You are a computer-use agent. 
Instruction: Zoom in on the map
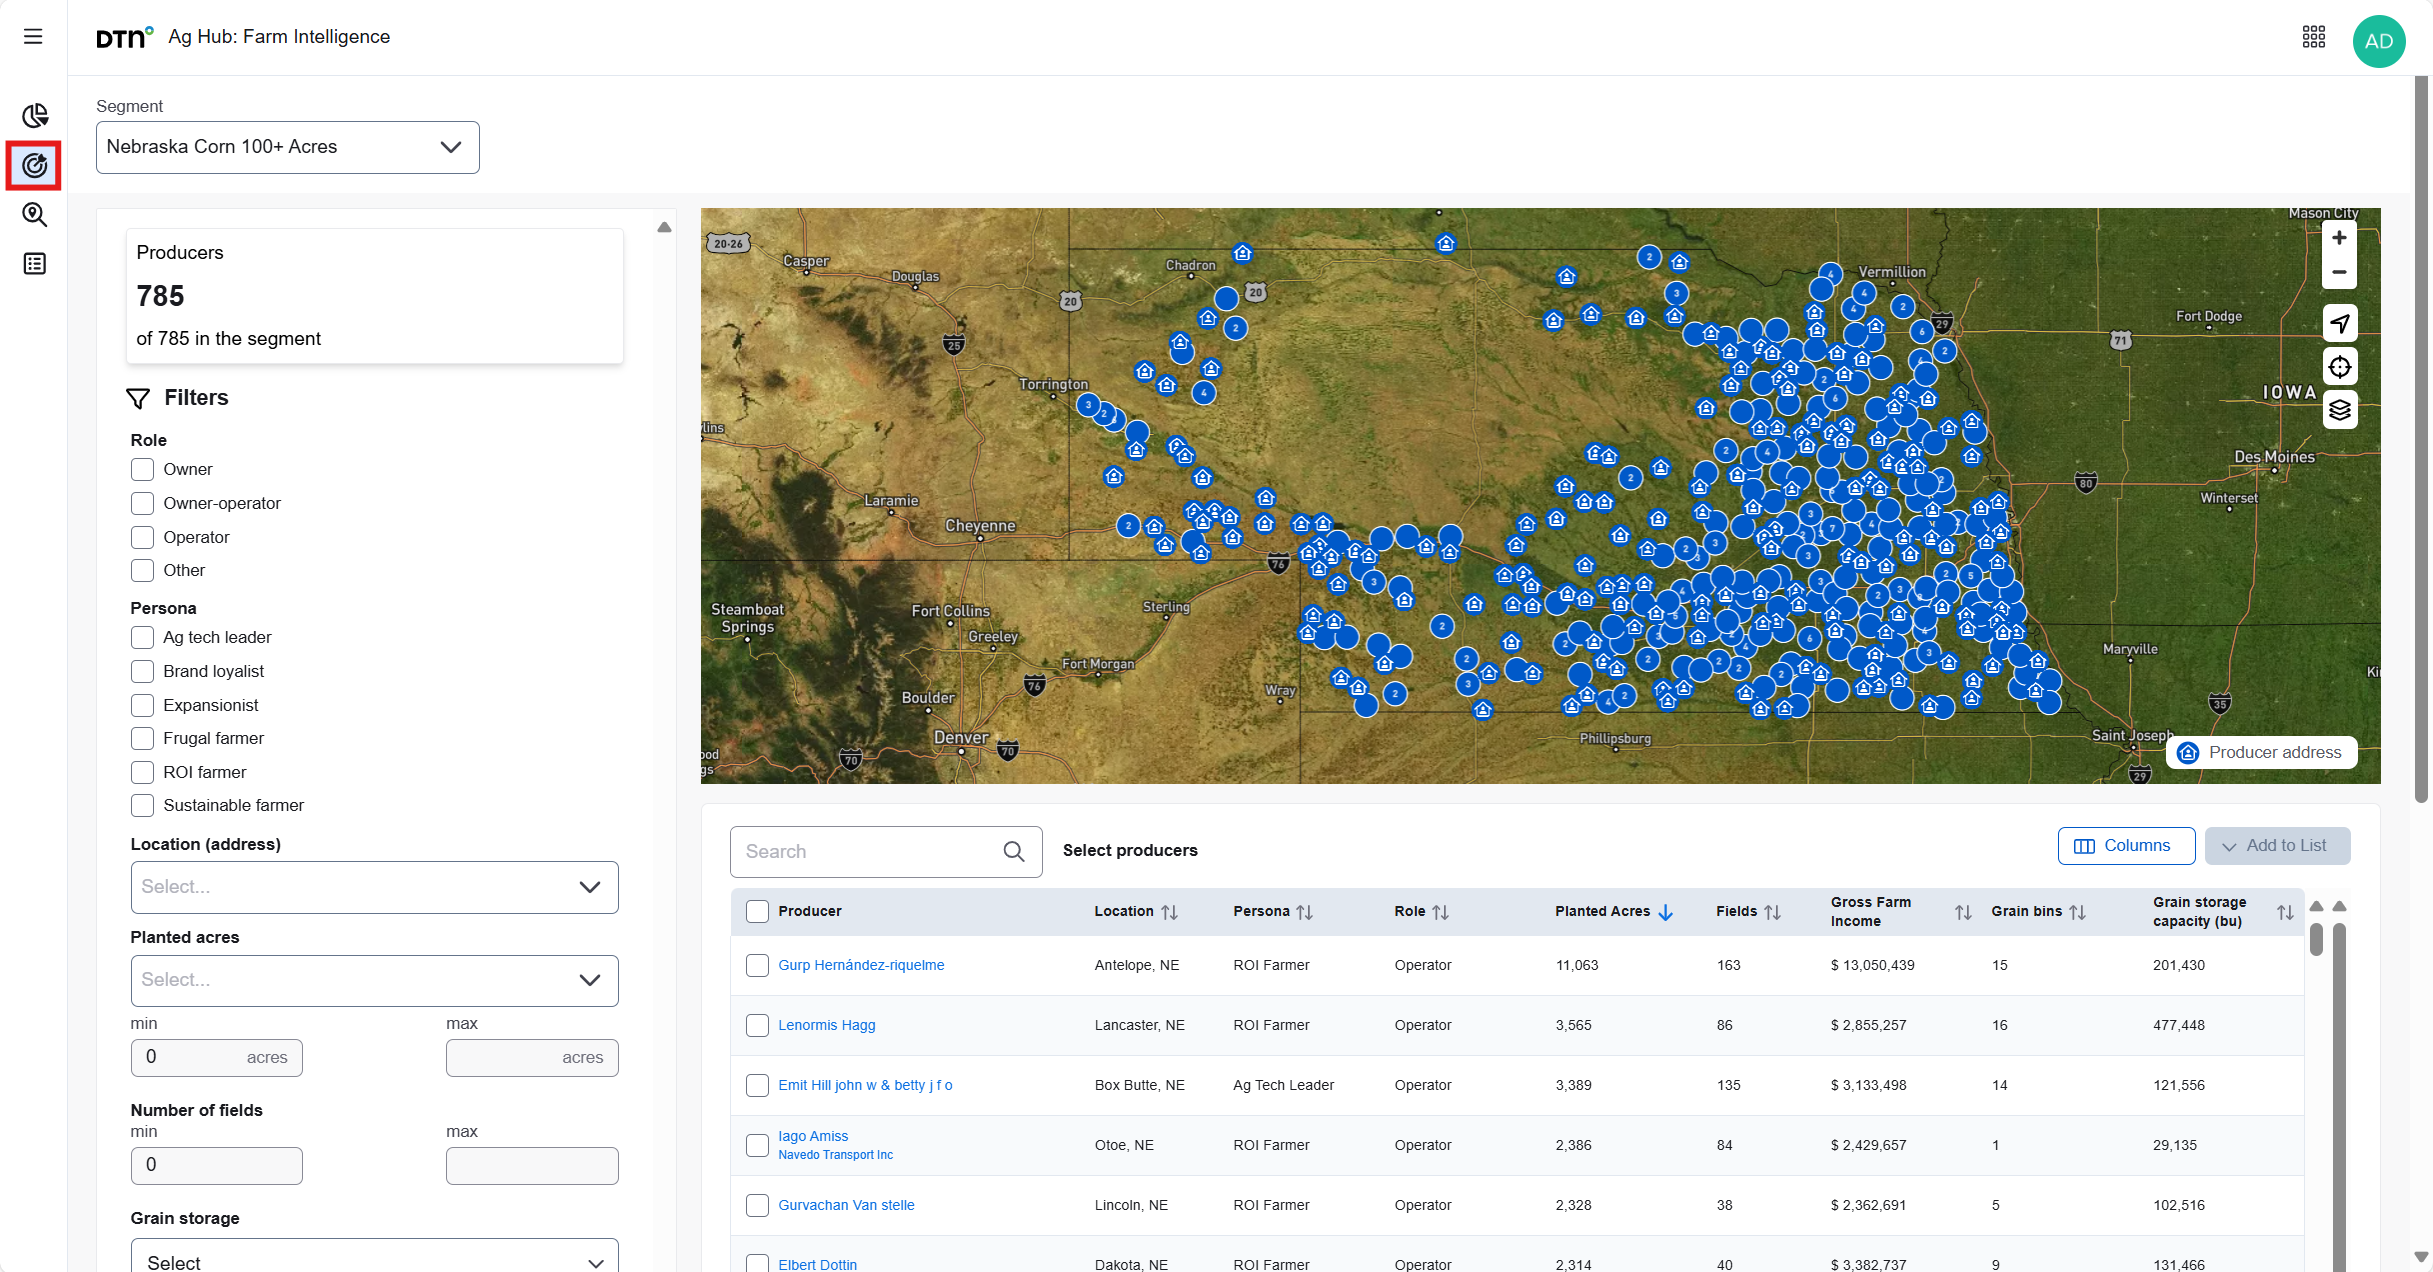[x=2339, y=238]
